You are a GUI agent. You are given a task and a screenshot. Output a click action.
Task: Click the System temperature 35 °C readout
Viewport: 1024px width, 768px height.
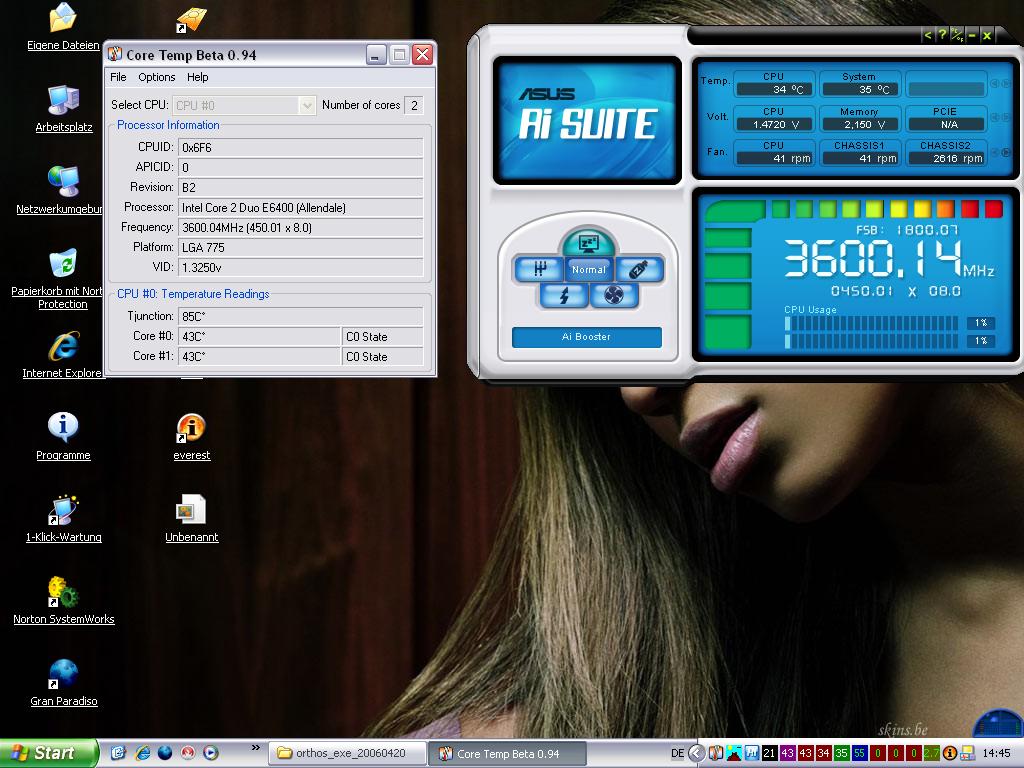click(x=860, y=89)
